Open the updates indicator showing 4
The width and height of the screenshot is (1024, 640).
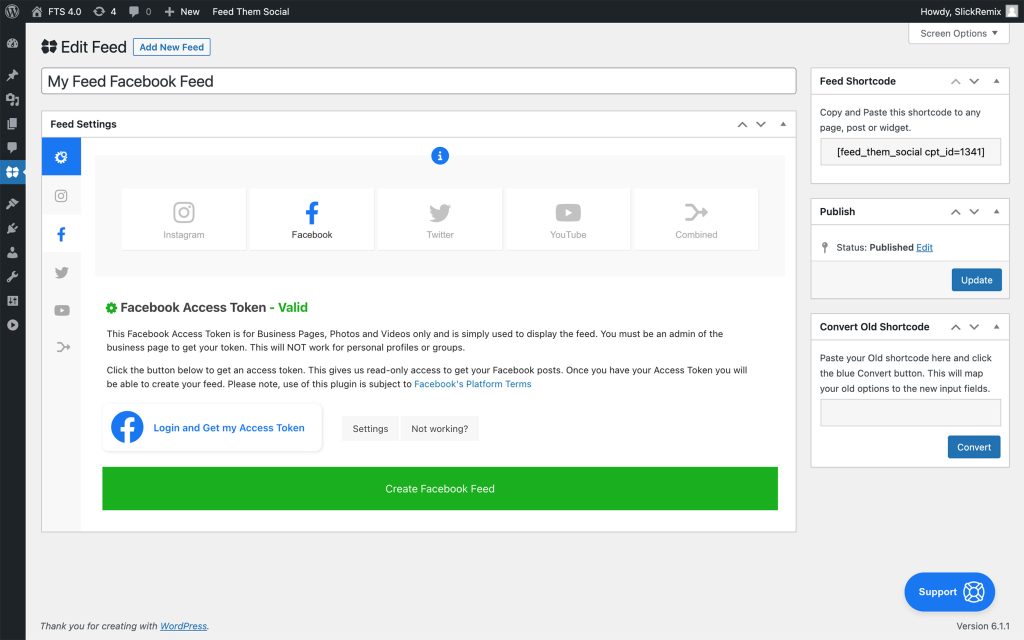point(104,11)
